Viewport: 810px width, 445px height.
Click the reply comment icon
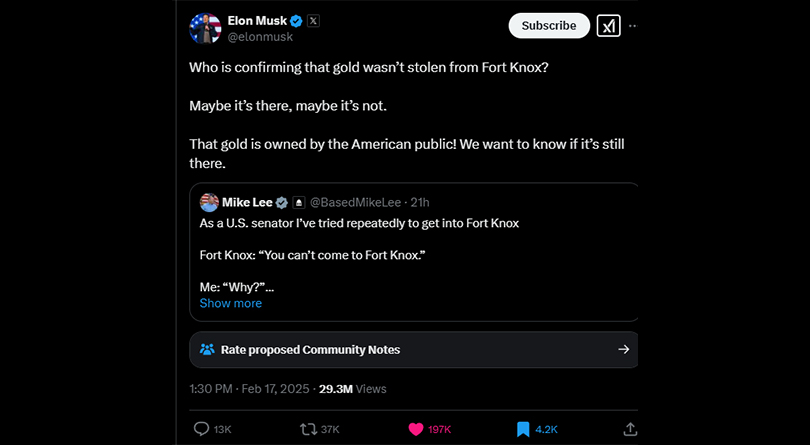[201, 429]
